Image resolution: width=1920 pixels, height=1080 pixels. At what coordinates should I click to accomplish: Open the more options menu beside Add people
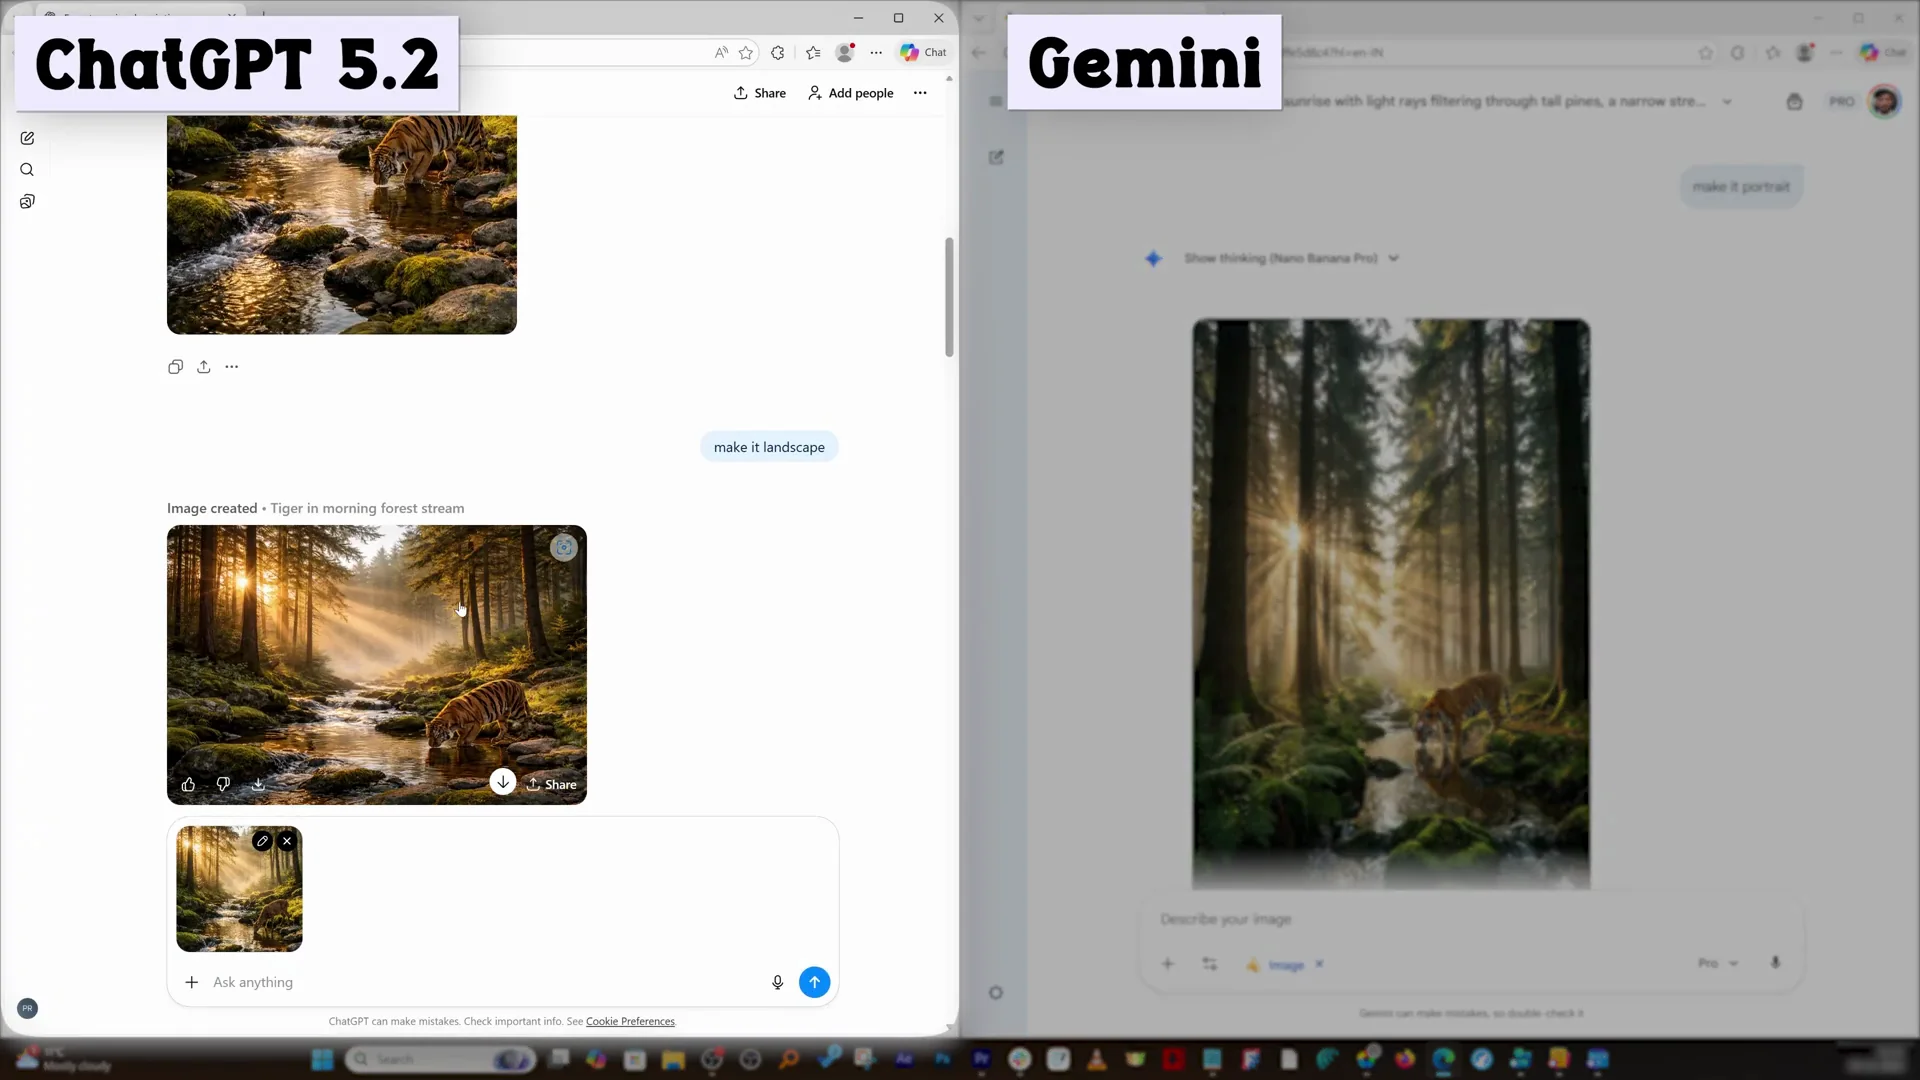pyautogui.click(x=920, y=92)
